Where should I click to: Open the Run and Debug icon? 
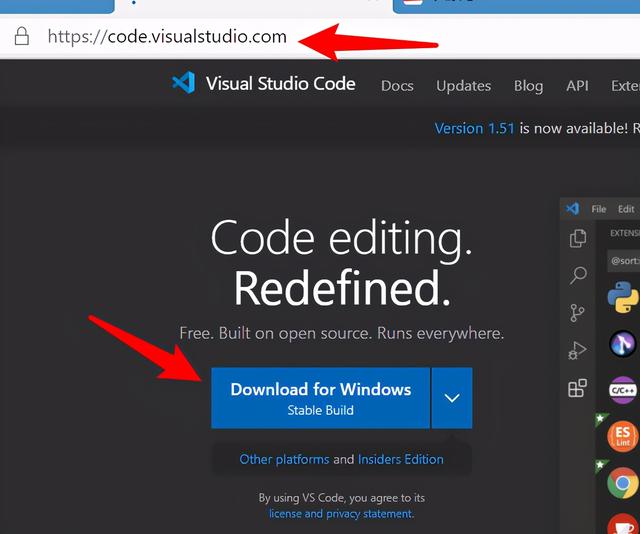click(x=577, y=350)
